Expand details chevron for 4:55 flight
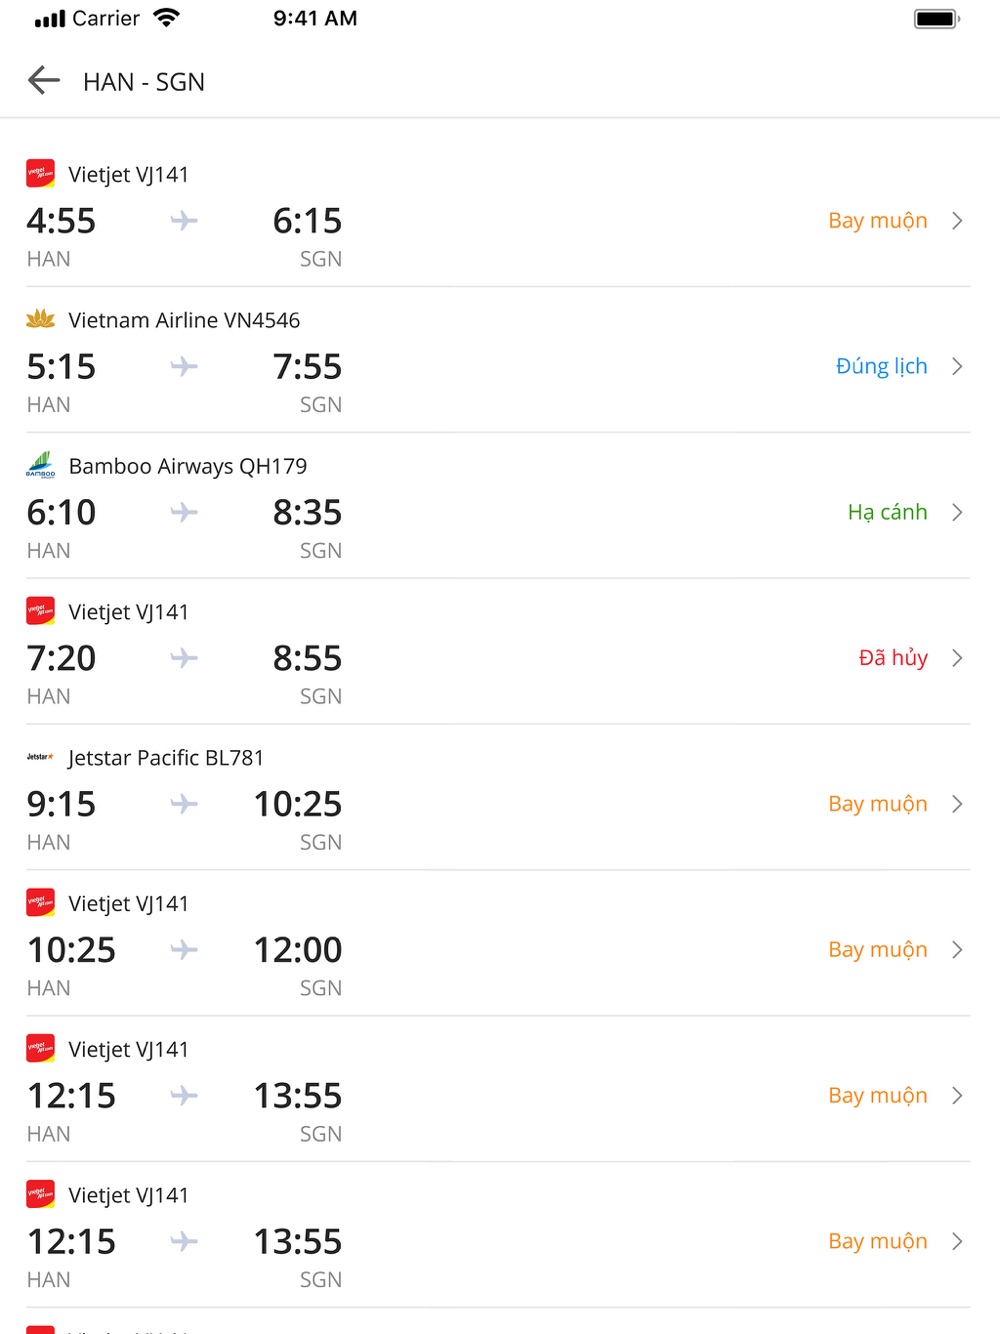 coord(957,221)
